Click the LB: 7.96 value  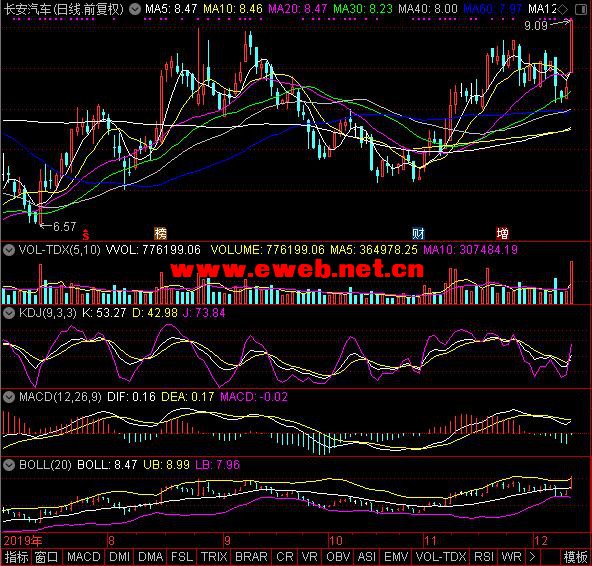(x=217, y=465)
